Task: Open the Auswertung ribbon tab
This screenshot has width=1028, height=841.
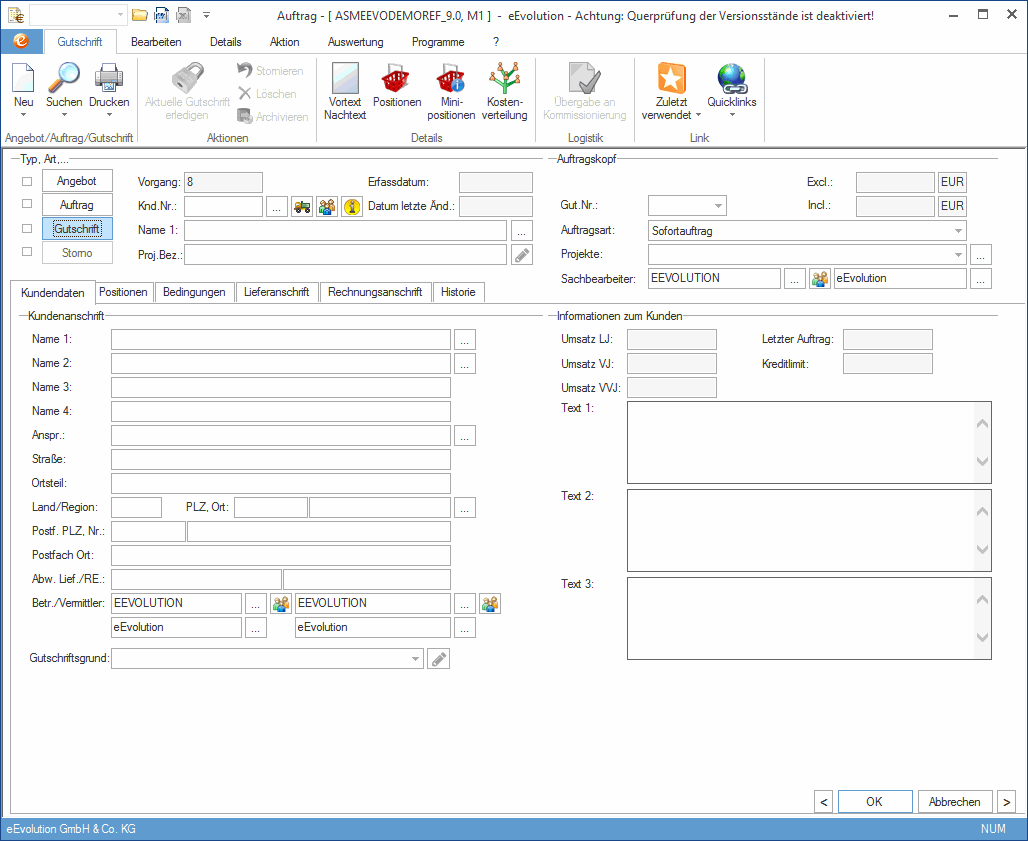Action: coord(355,42)
